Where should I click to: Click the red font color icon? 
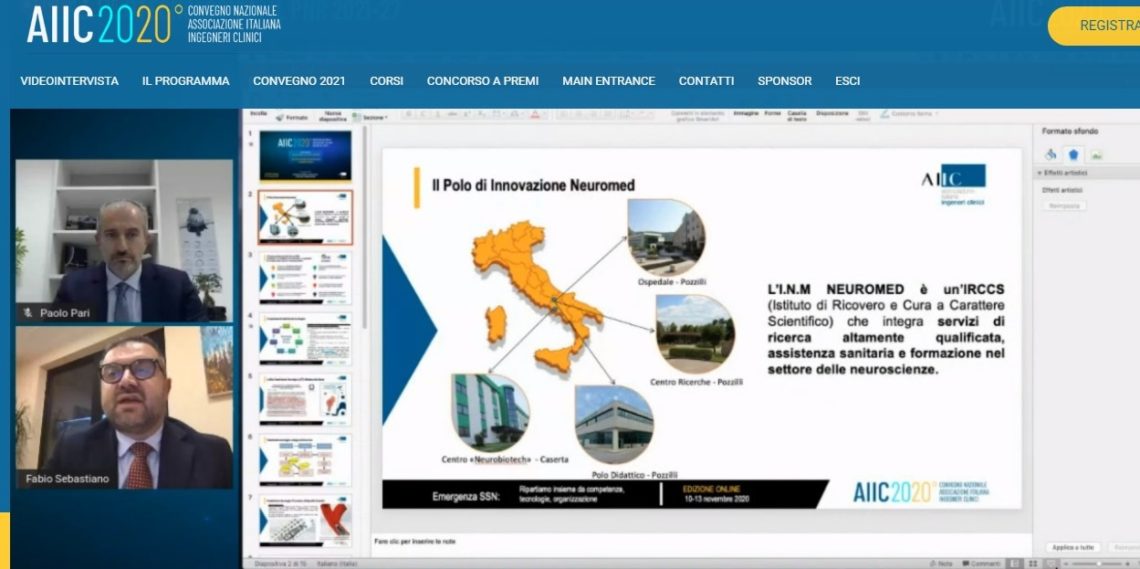tap(535, 114)
